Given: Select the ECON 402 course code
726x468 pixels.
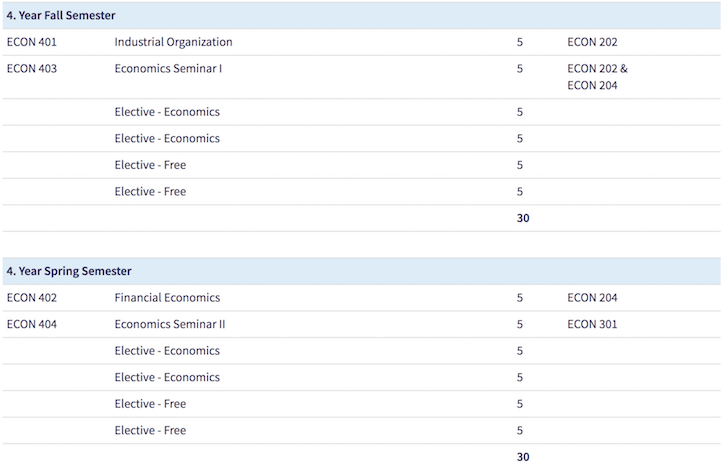Looking at the screenshot, I should tap(32, 298).
